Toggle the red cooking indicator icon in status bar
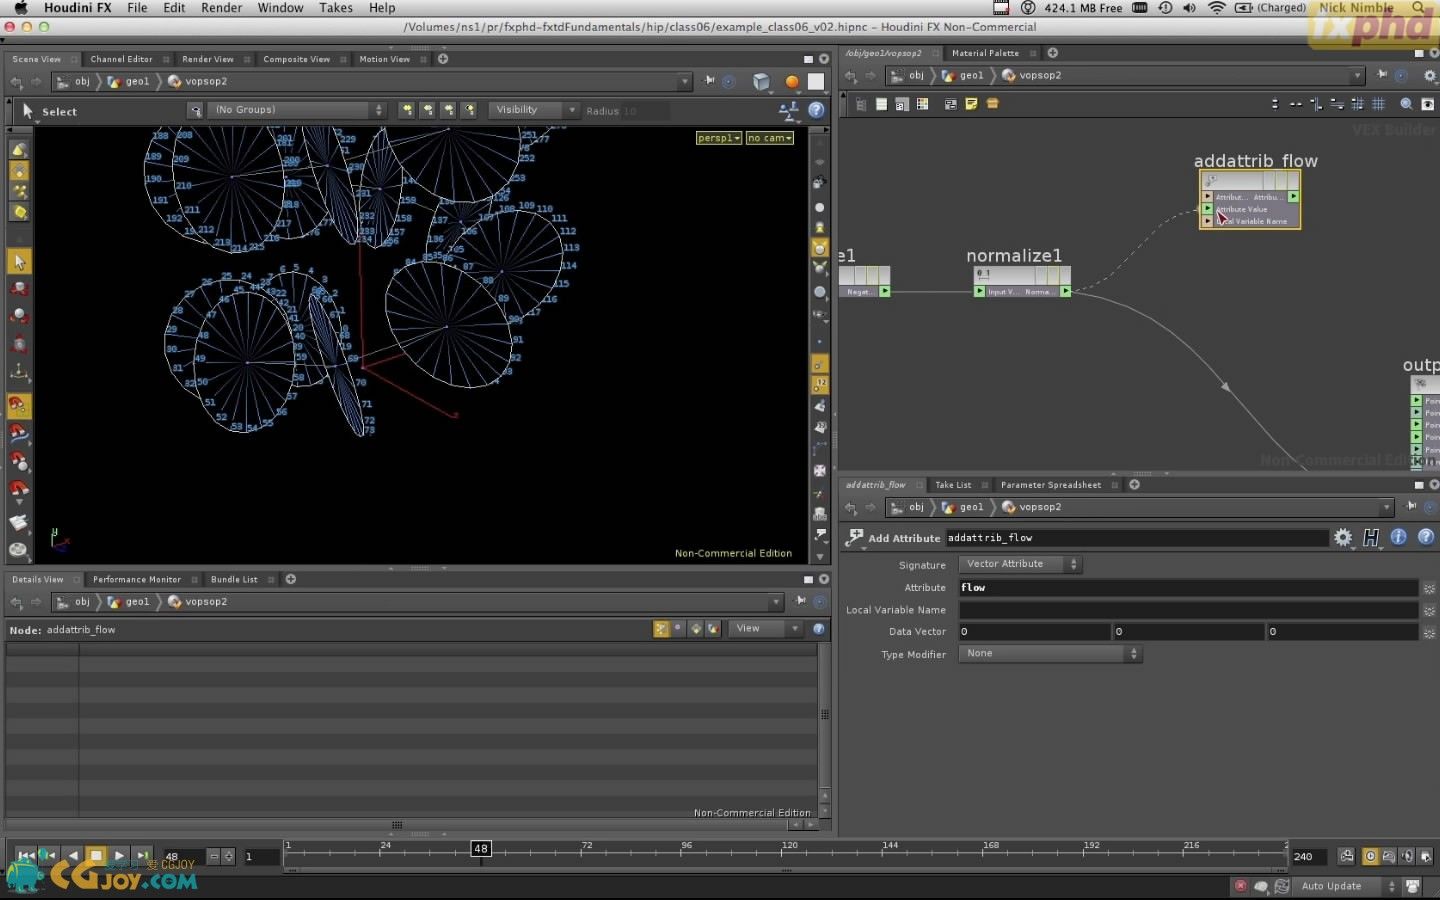 tap(1240, 886)
